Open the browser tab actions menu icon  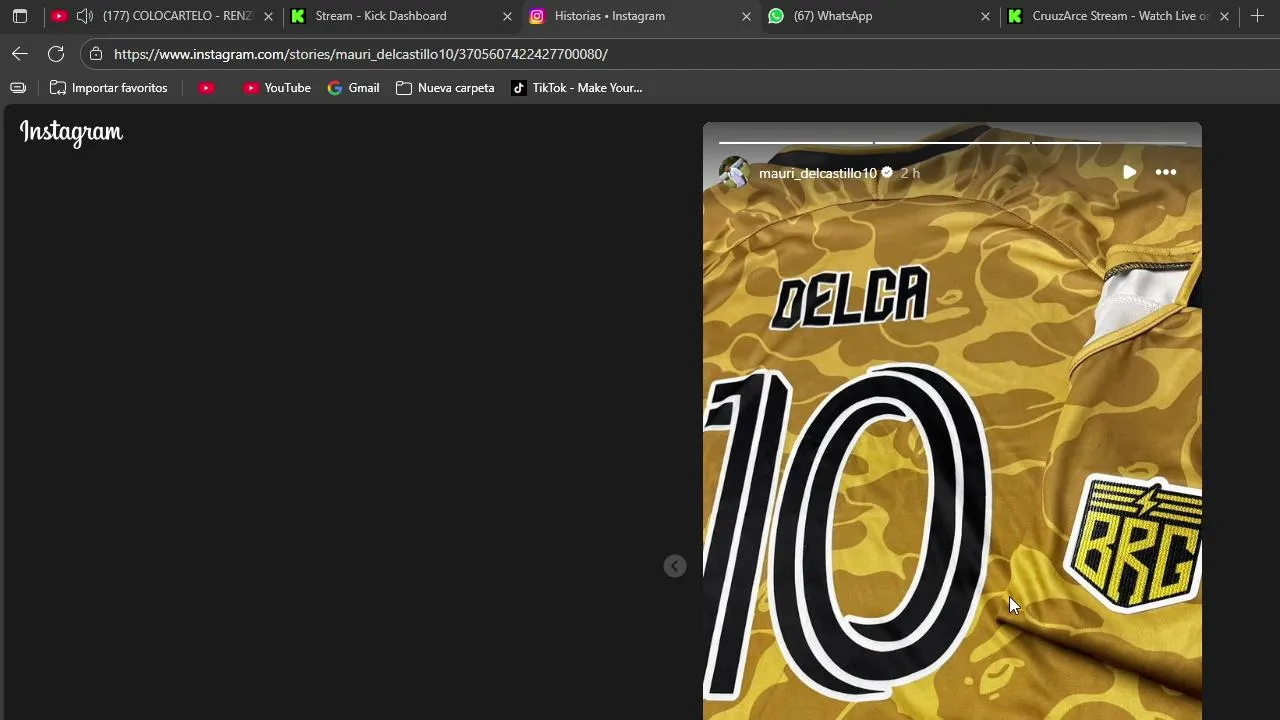(x=20, y=16)
